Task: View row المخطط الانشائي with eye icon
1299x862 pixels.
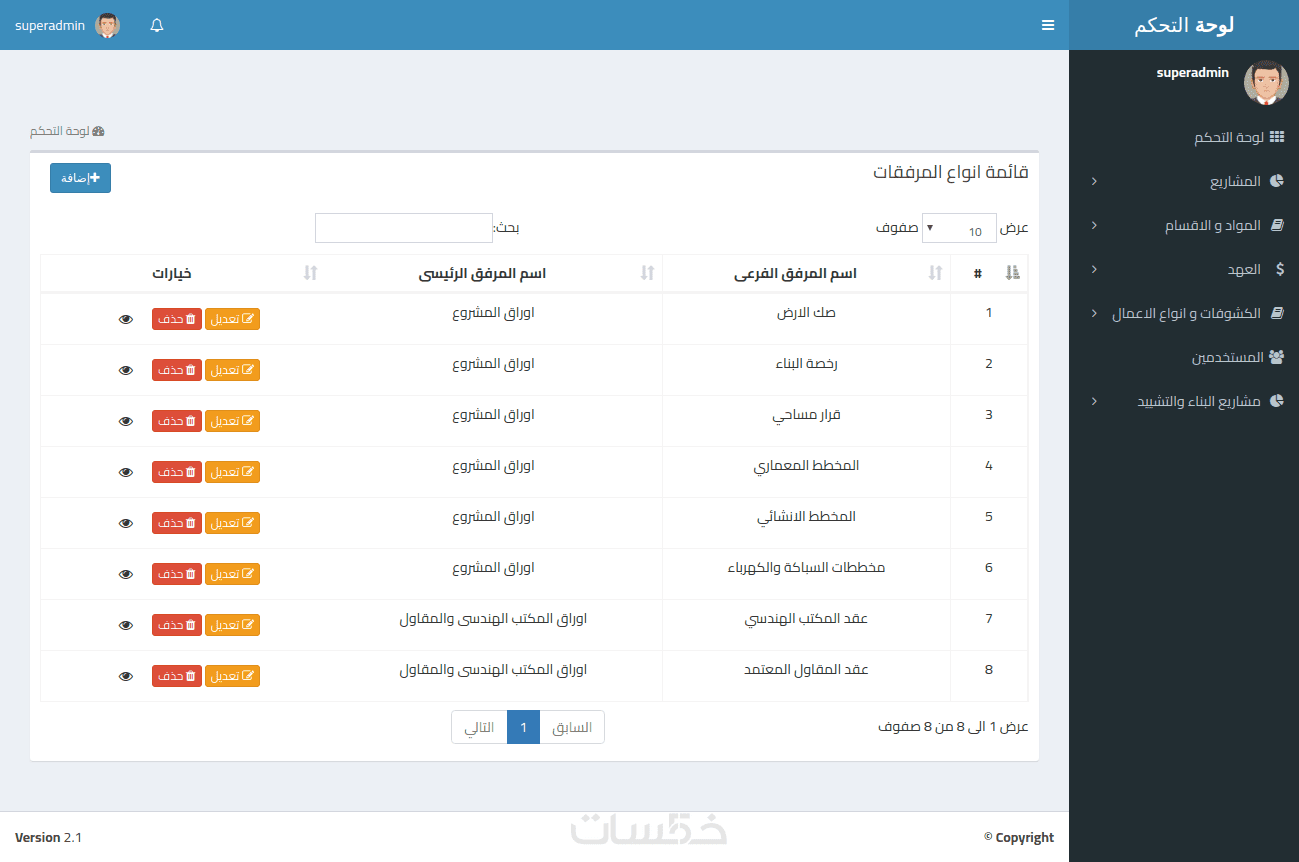Action: coord(125,523)
